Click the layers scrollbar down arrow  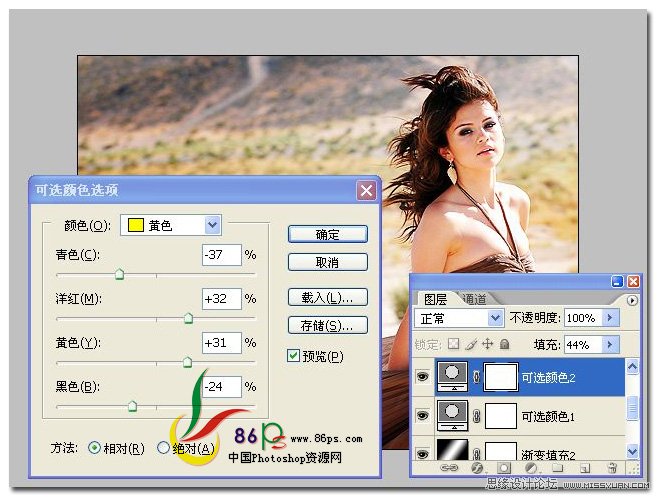coord(632,452)
